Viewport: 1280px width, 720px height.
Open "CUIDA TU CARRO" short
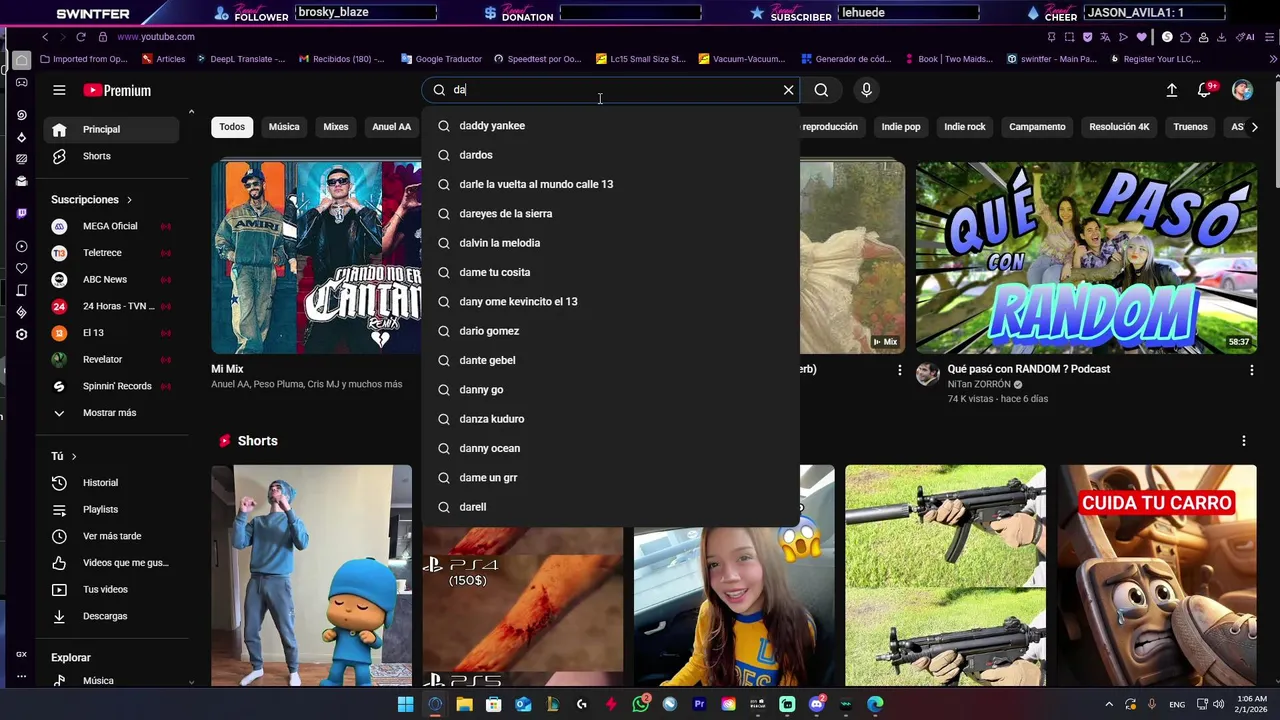coord(1157,575)
